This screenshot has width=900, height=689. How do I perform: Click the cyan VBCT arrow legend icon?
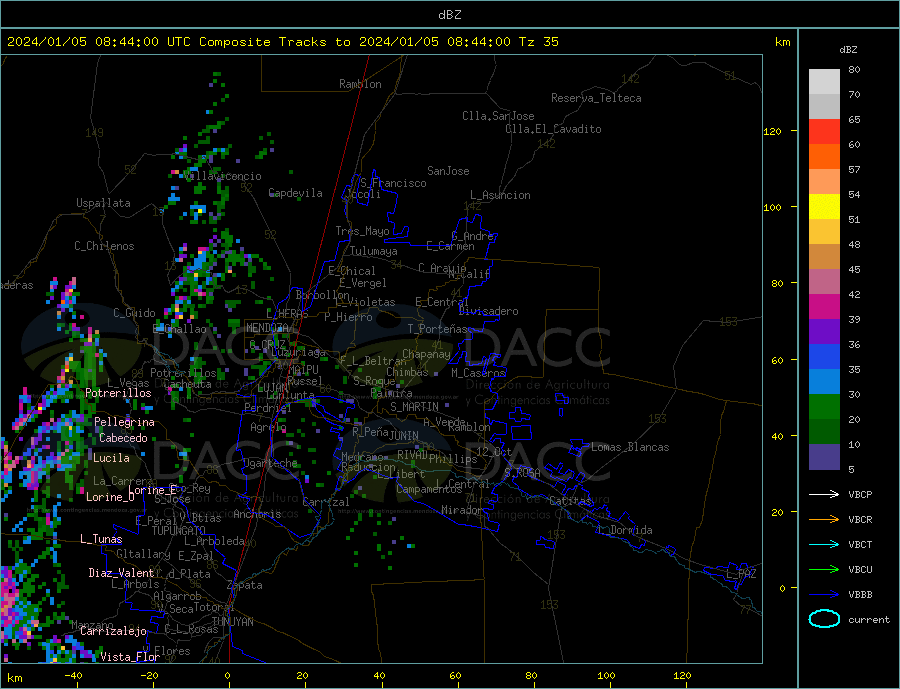pos(824,544)
